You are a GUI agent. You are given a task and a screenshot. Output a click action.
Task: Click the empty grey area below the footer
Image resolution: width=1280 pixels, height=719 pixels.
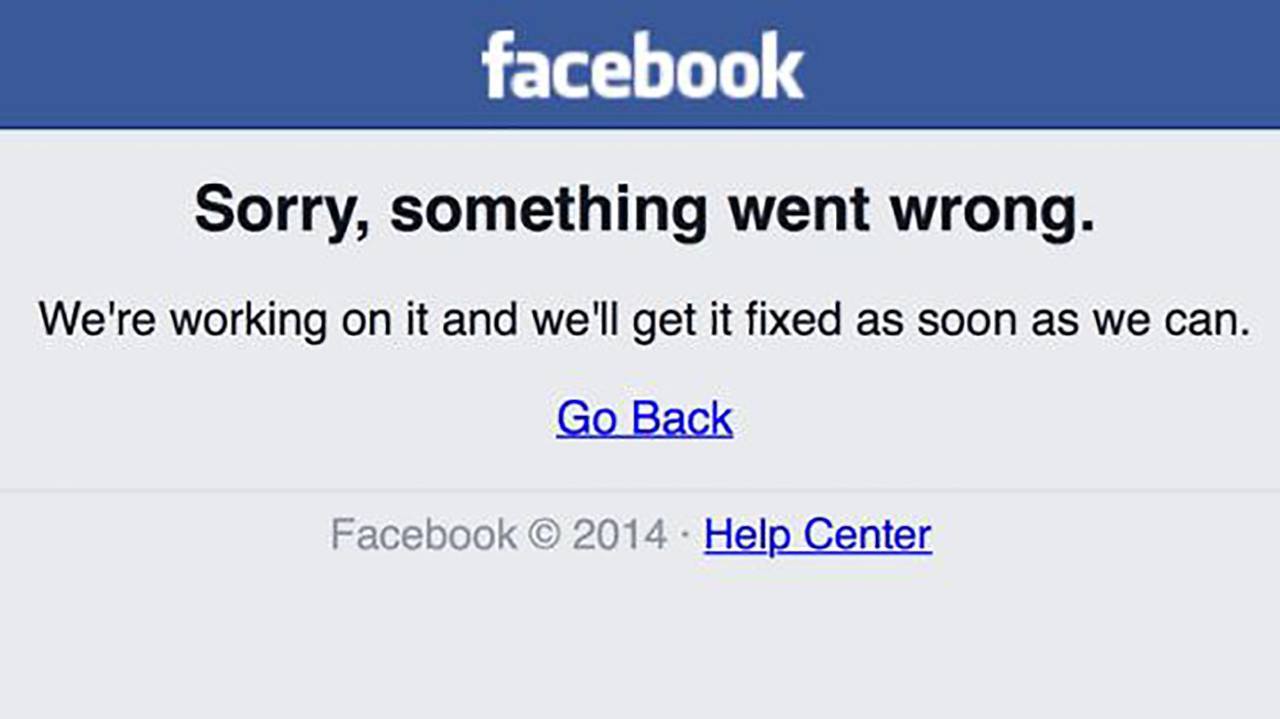(x=640, y=640)
